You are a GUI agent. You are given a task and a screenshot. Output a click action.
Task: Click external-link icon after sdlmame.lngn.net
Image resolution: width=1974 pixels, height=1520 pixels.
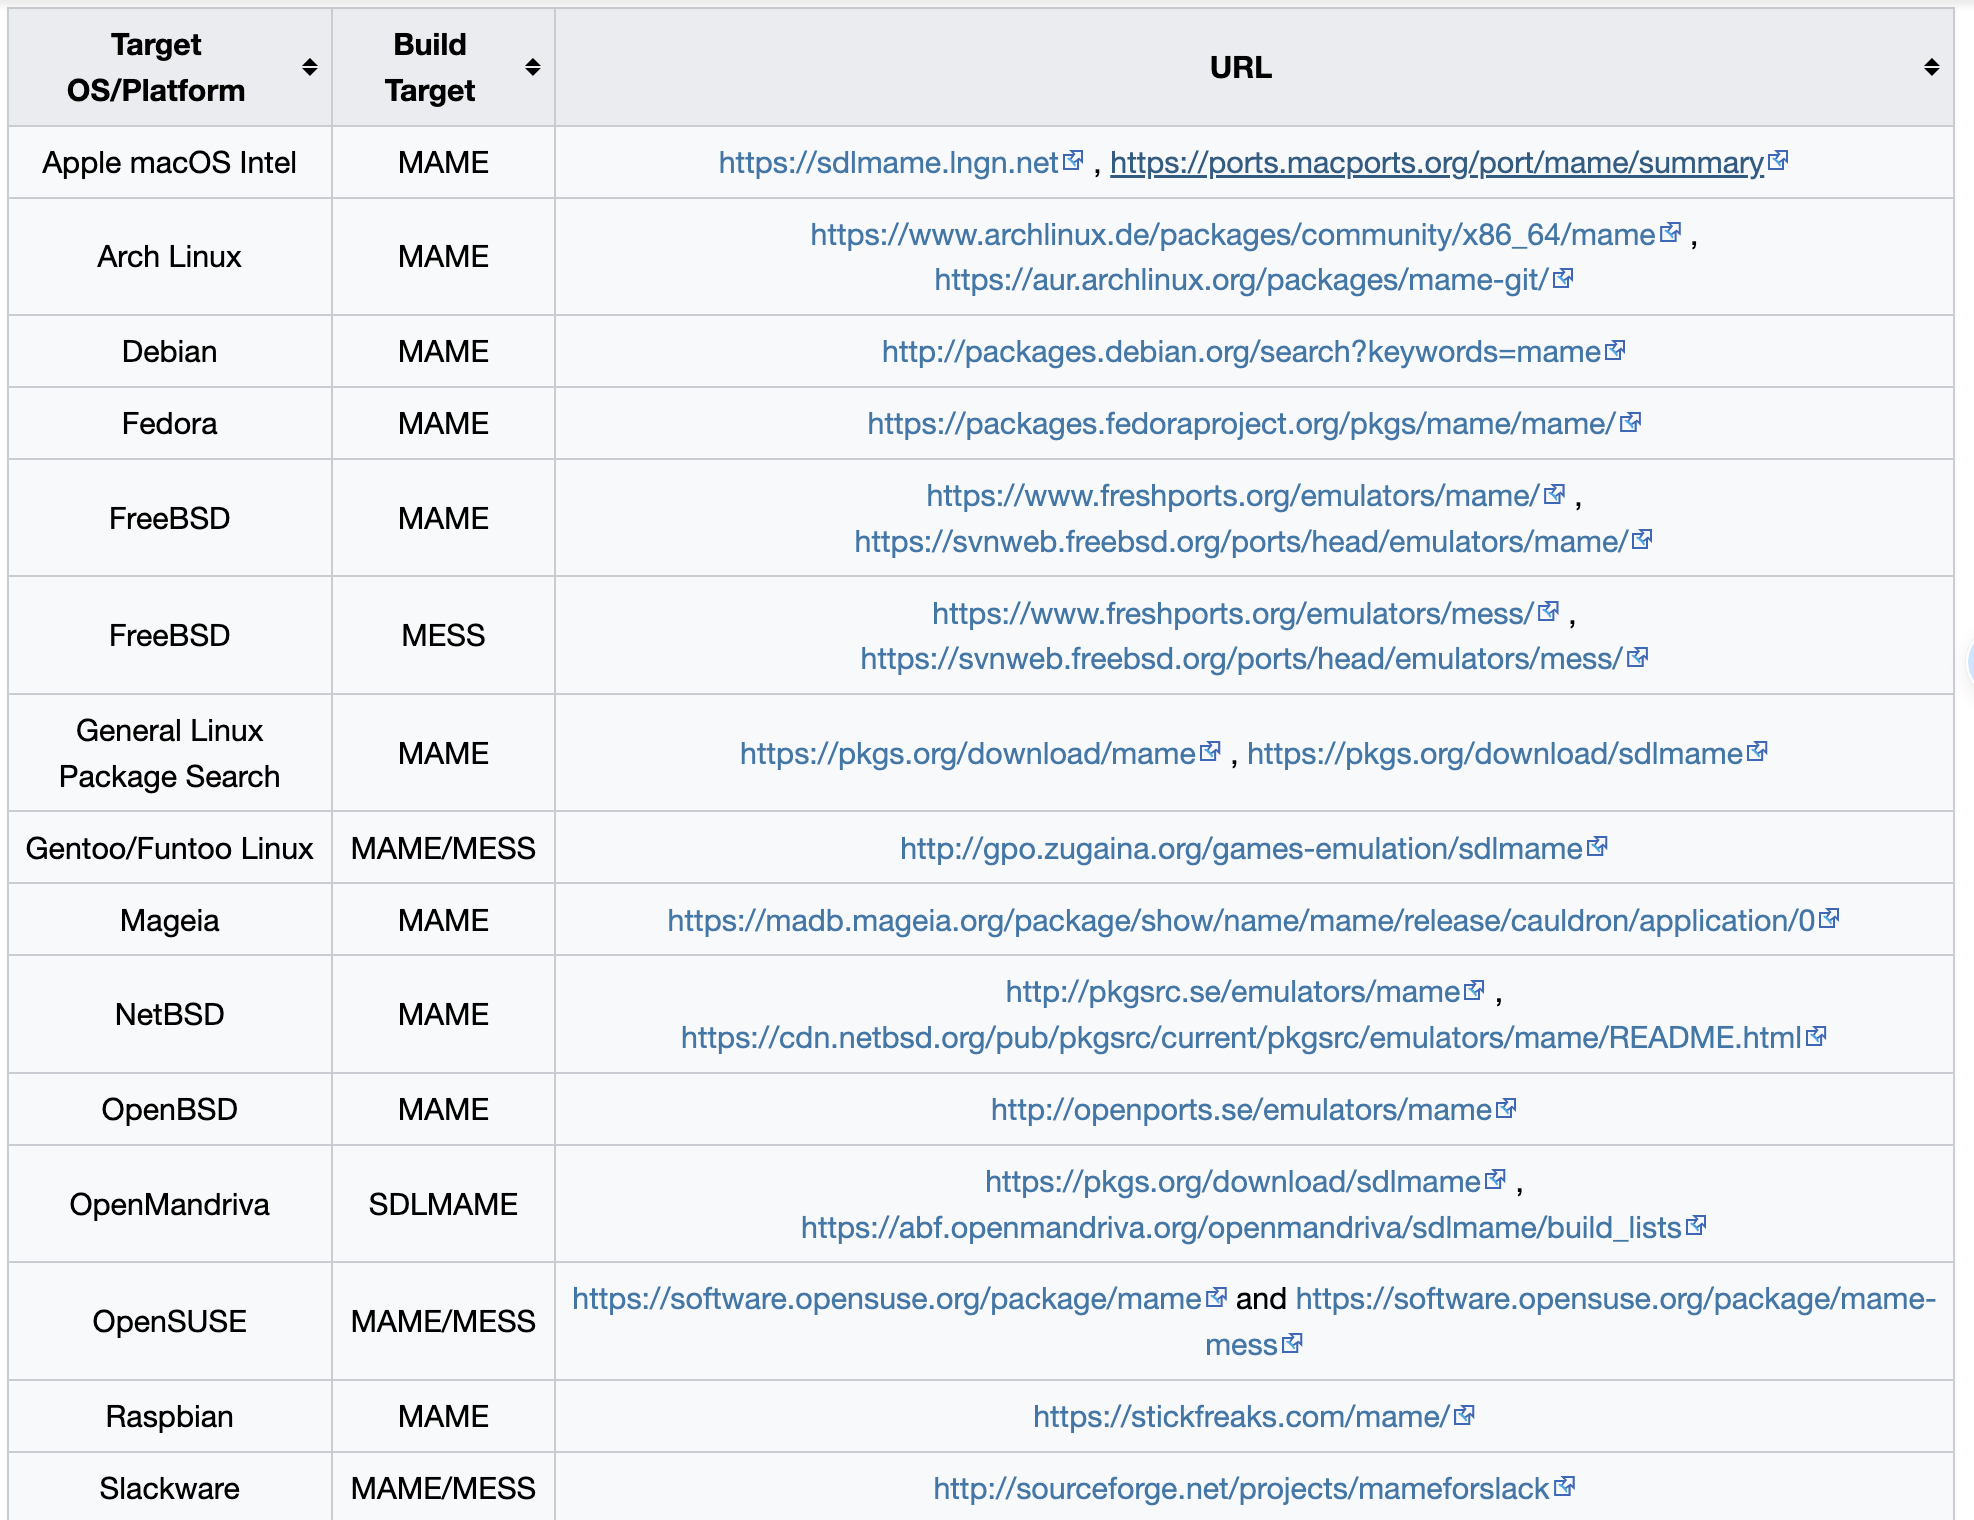(1073, 161)
